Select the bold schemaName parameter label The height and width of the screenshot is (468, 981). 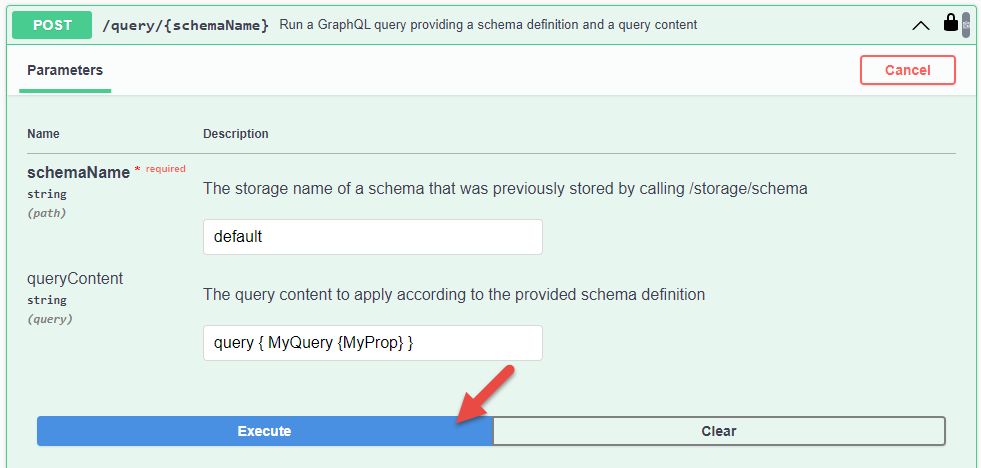(78, 172)
